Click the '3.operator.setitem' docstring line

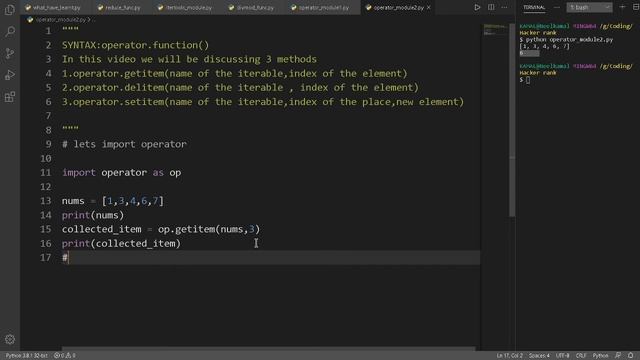(263, 102)
